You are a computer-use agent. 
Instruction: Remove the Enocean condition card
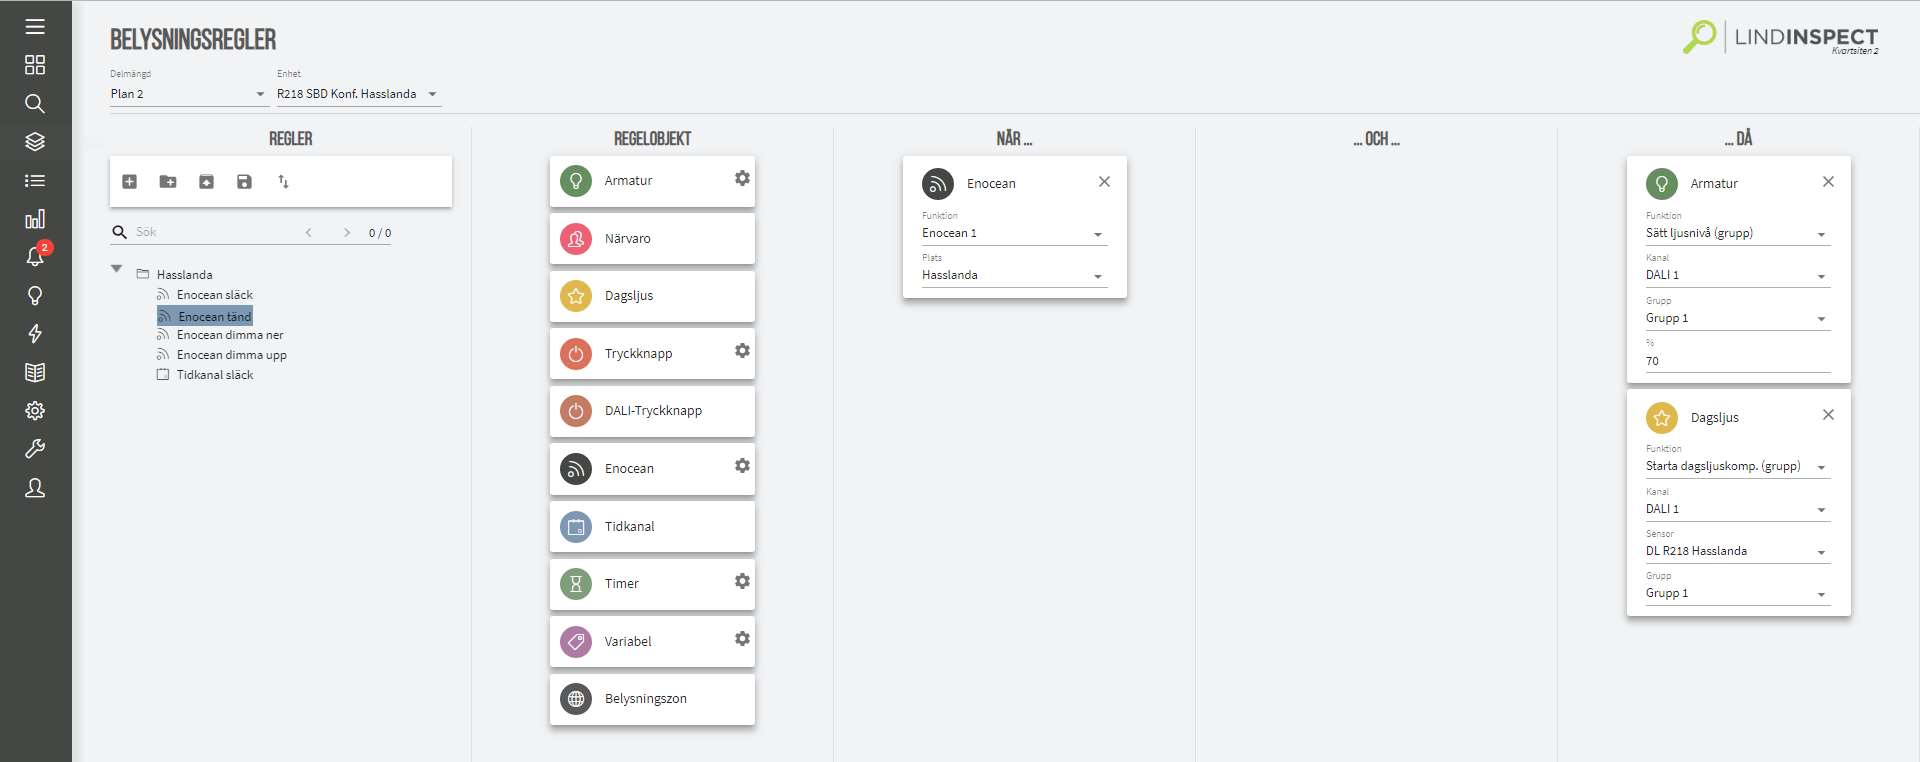tap(1104, 182)
